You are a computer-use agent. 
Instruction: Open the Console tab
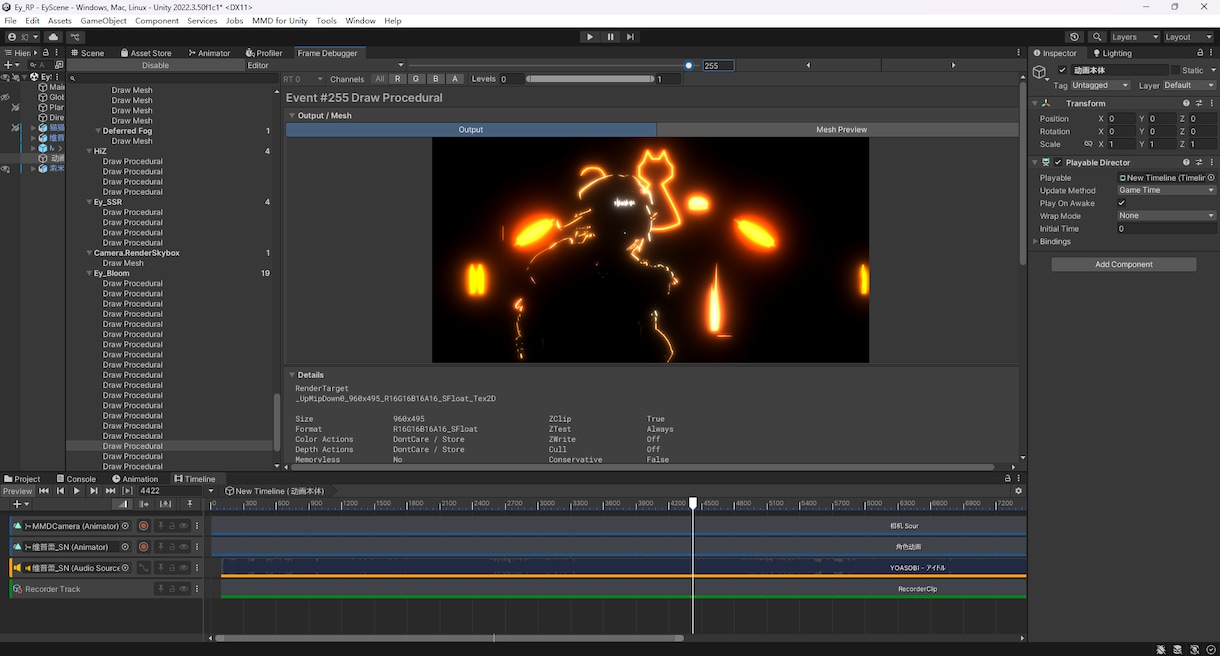(x=76, y=479)
